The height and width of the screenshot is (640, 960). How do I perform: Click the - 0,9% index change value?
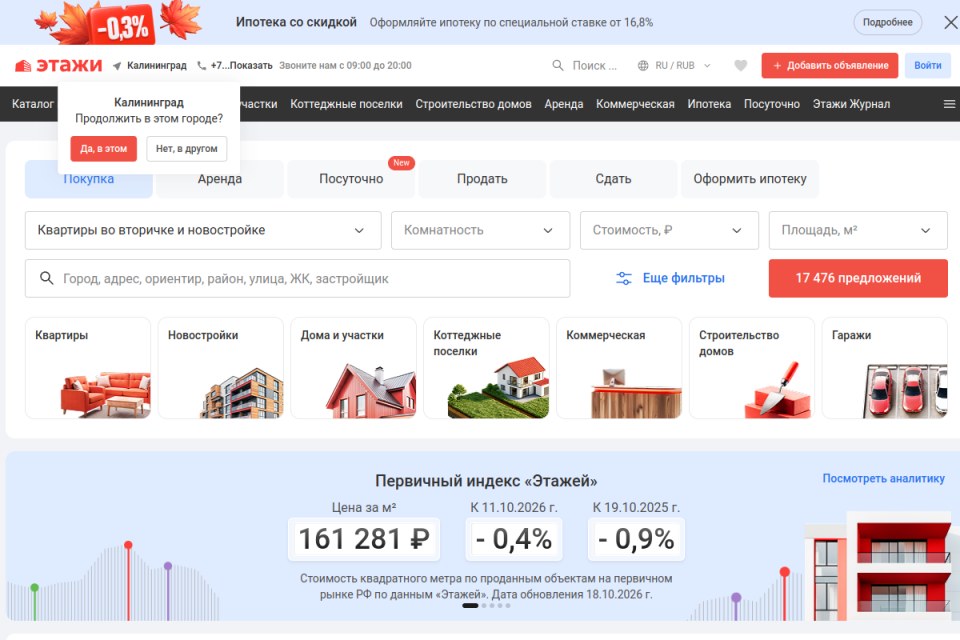(636, 539)
